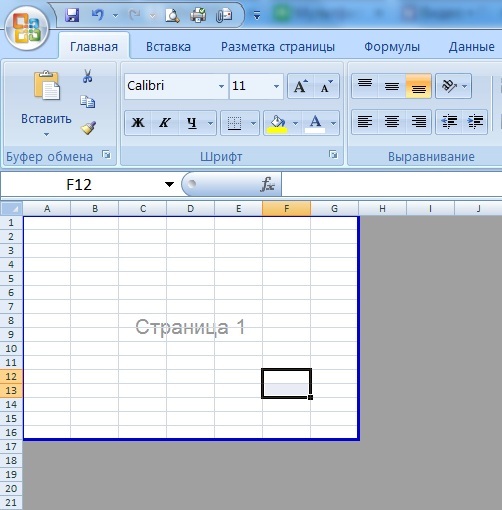The height and width of the screenshot is (510, 502).
Task: Open the Вставка ribbon tab
Action: pyautogui.click(x=168, y=47)
